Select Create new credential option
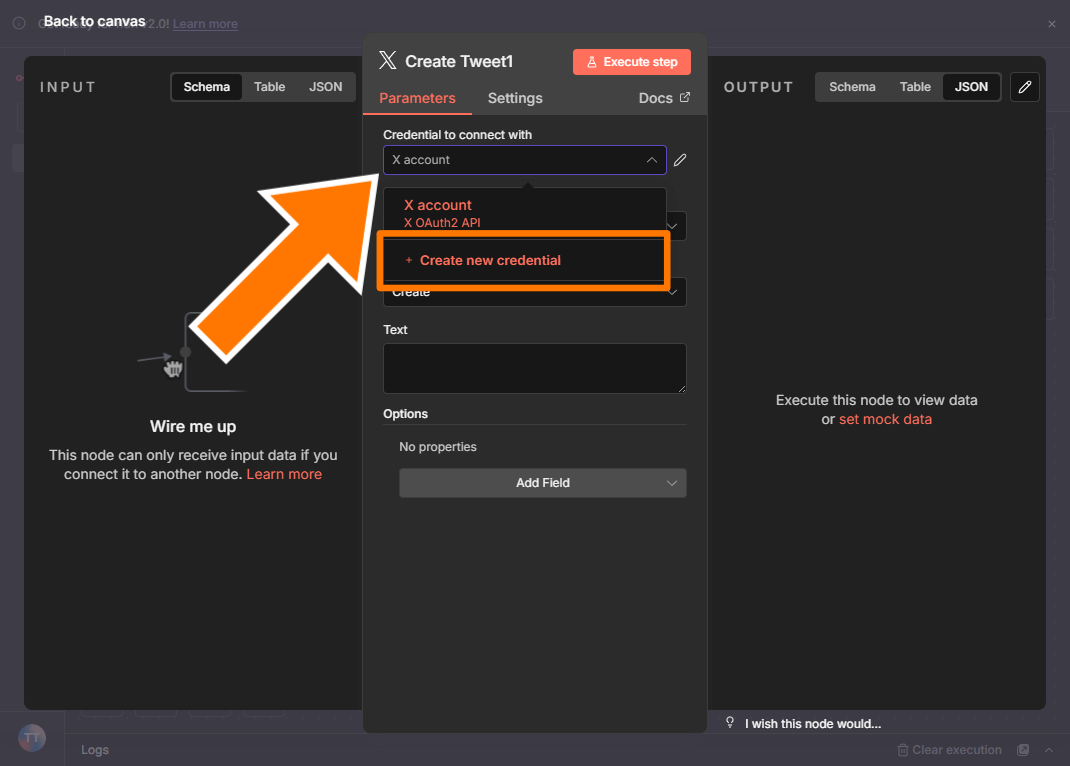The height and width of the screenshot is (766, 1070). (490, 260)
